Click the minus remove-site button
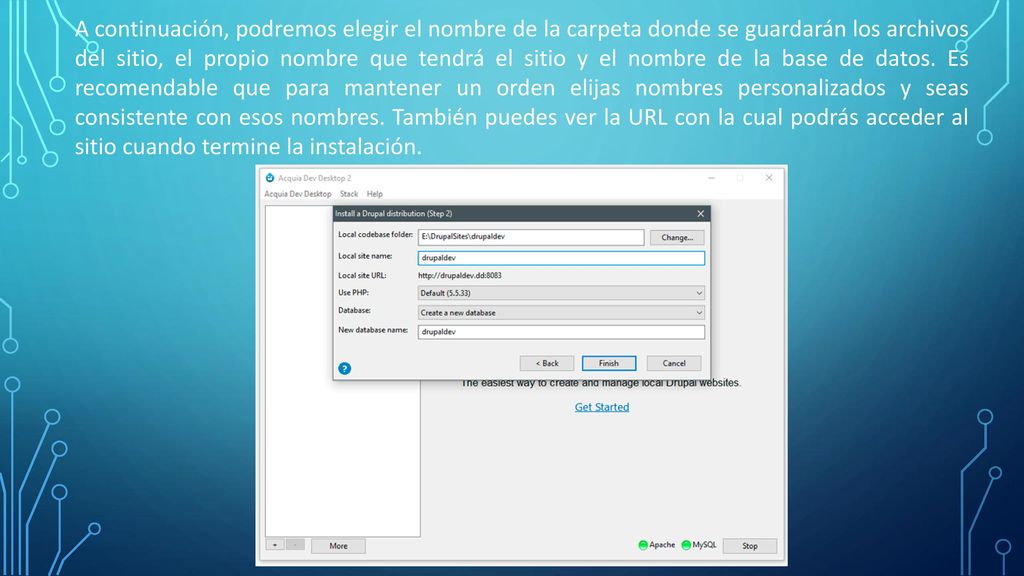1024x576 pixels. pos(295,545)
